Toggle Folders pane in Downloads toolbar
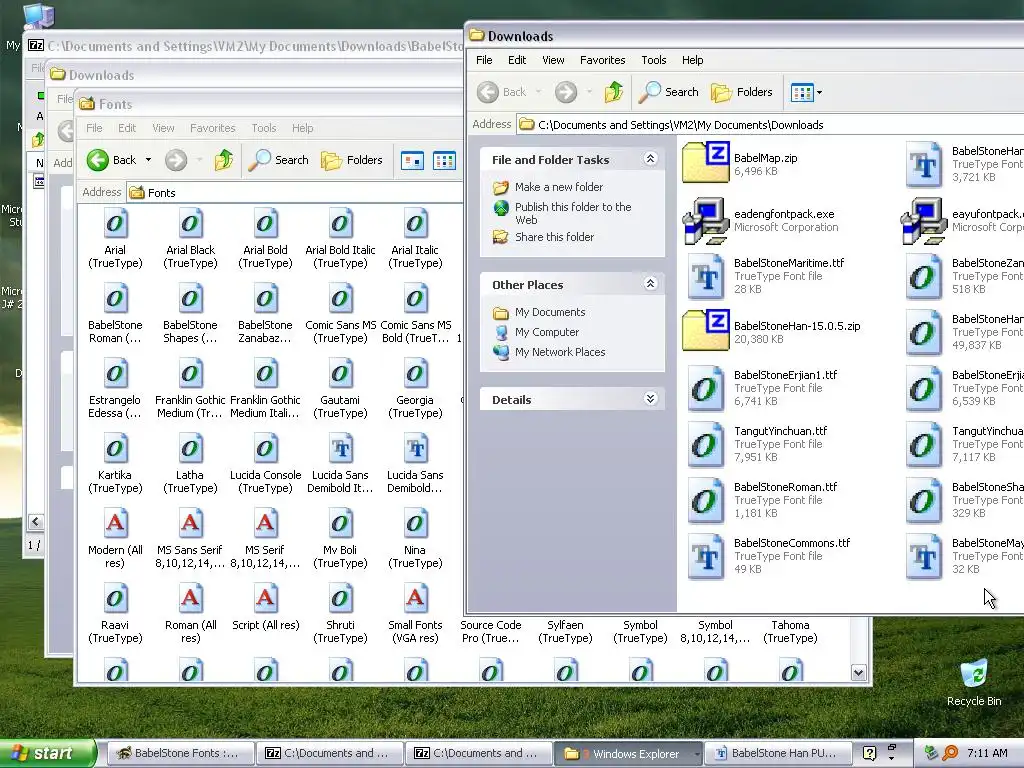This screenshot has height=768, width=1024. pyautogui.click(x=741, y=92)
